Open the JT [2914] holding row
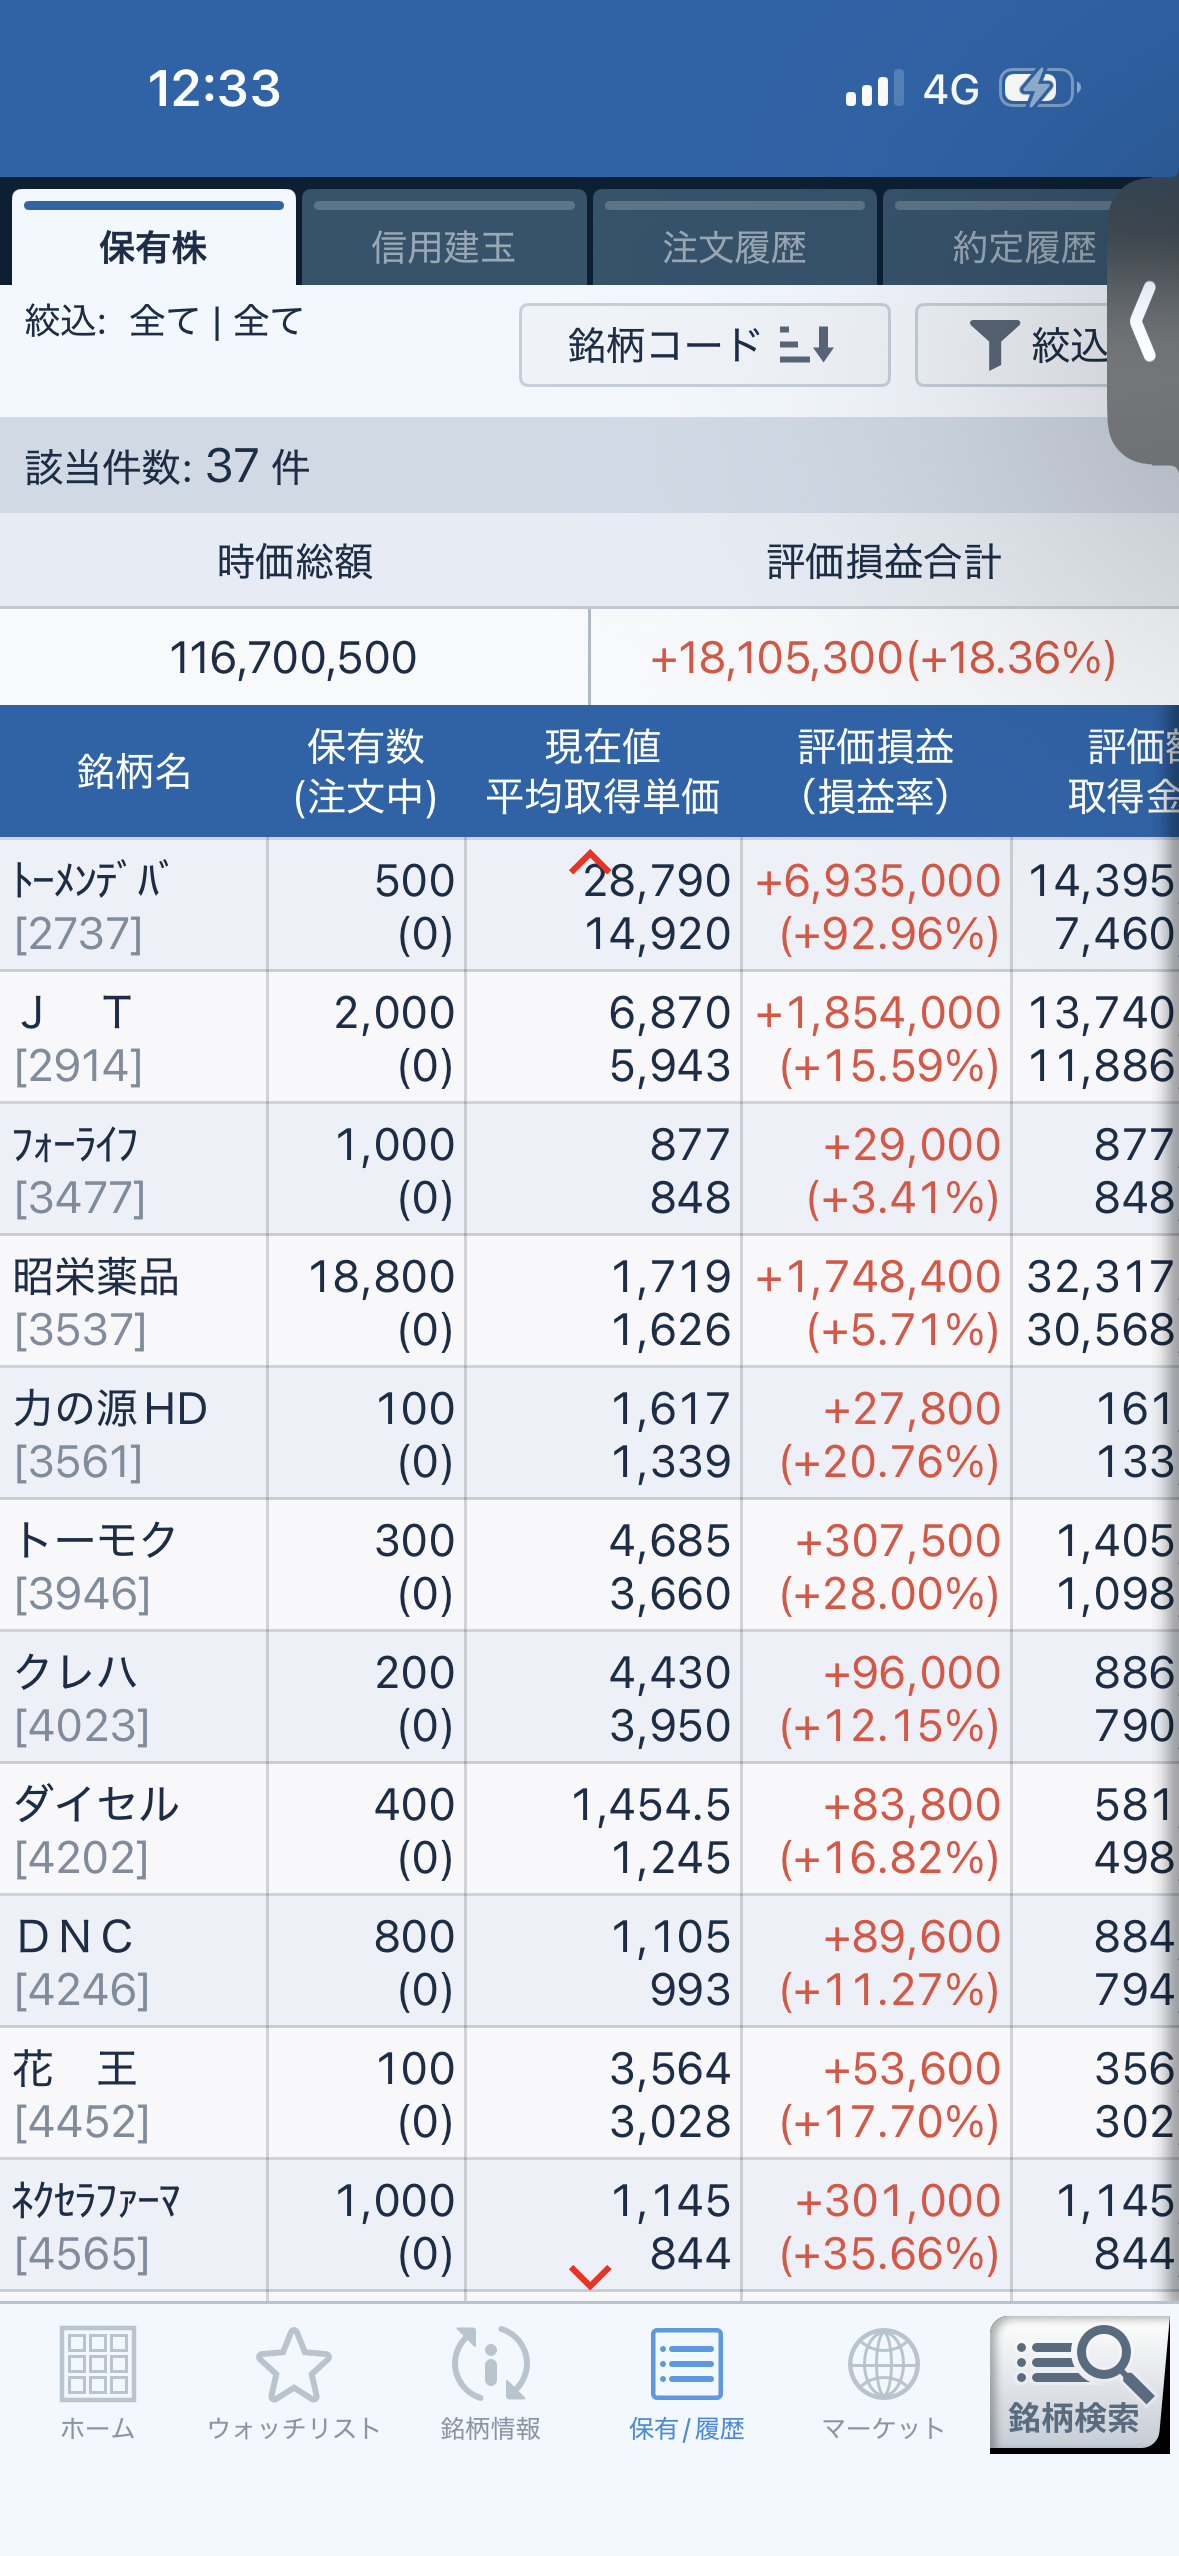Image resolution: width=1179 pixels, height=2556 pixels. [x=589, y=1038]
